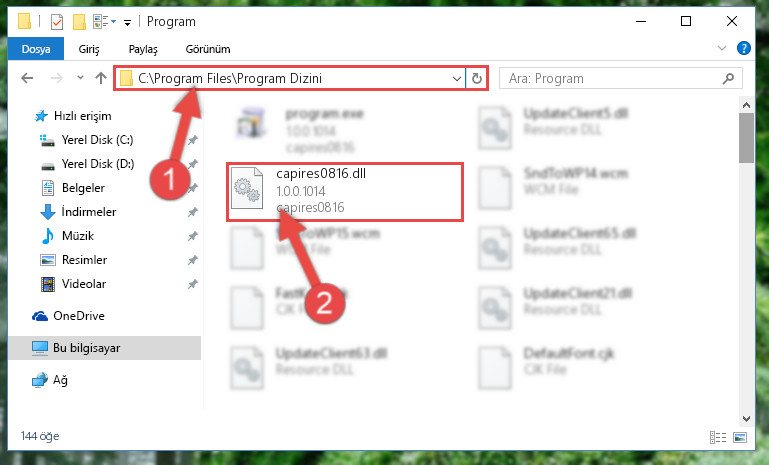Viewport: 769px width, 465px height.
Task: Go up one folder level arrow
Action: point(101,78)
